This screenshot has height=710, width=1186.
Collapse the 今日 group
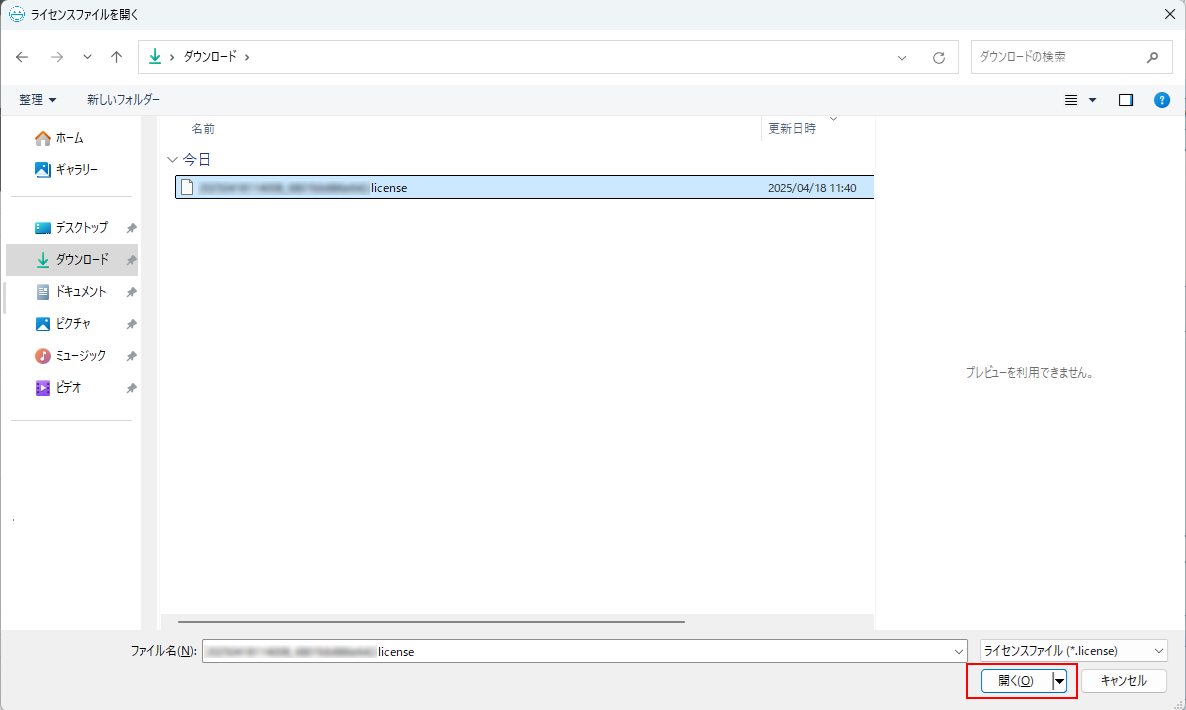[x=173, y=159]
